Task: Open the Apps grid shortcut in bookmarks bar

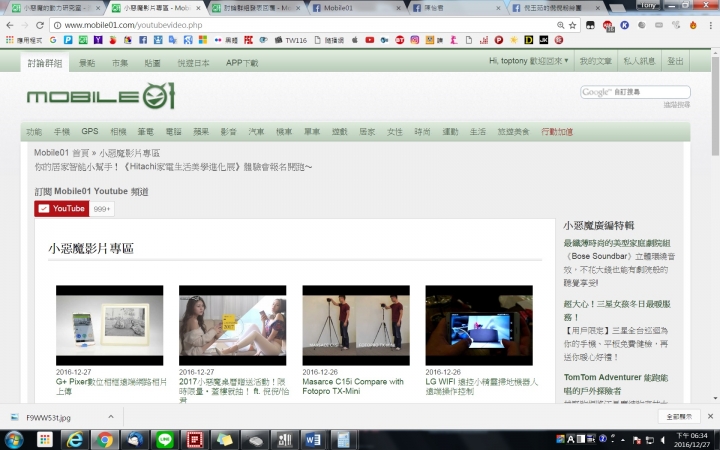Action: (x=24, y=40)
